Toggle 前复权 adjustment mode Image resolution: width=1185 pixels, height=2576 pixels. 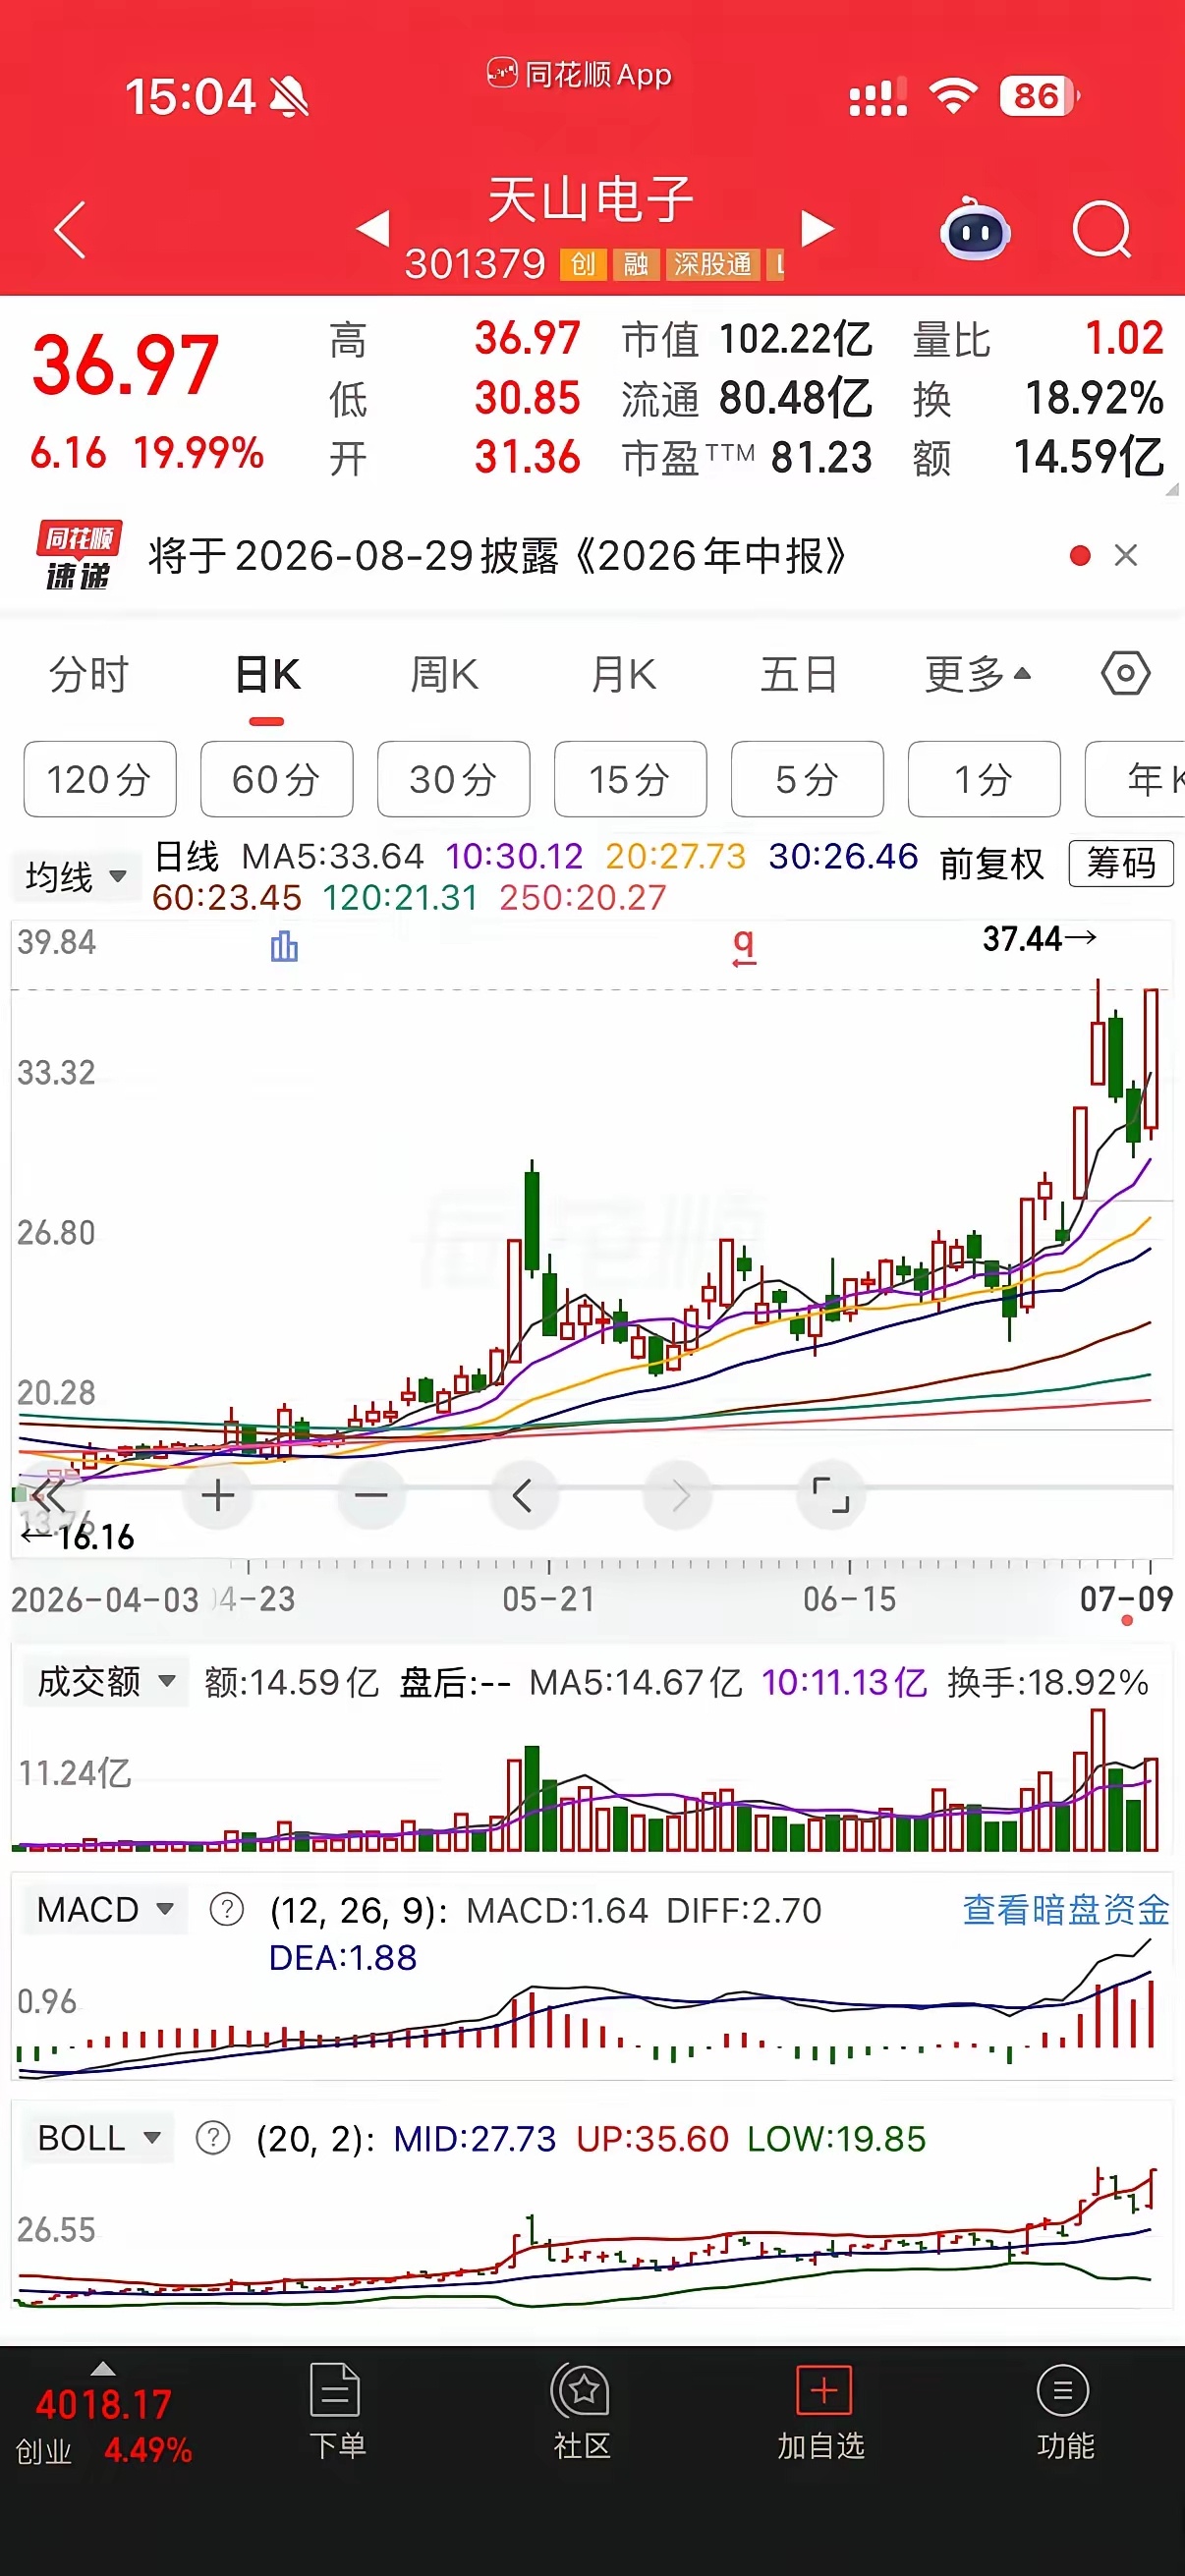point(991,863)
